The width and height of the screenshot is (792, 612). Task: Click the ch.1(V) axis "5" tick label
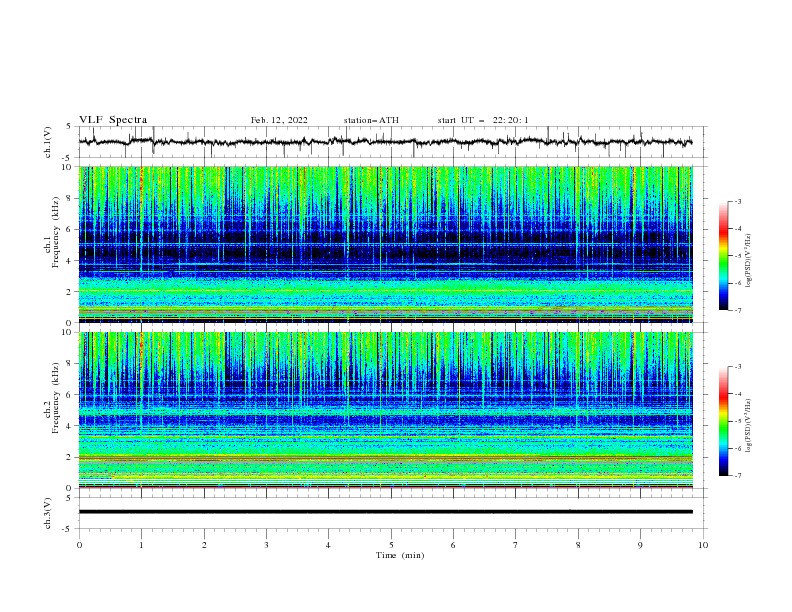pyautogui.click(x=69, y=127)
